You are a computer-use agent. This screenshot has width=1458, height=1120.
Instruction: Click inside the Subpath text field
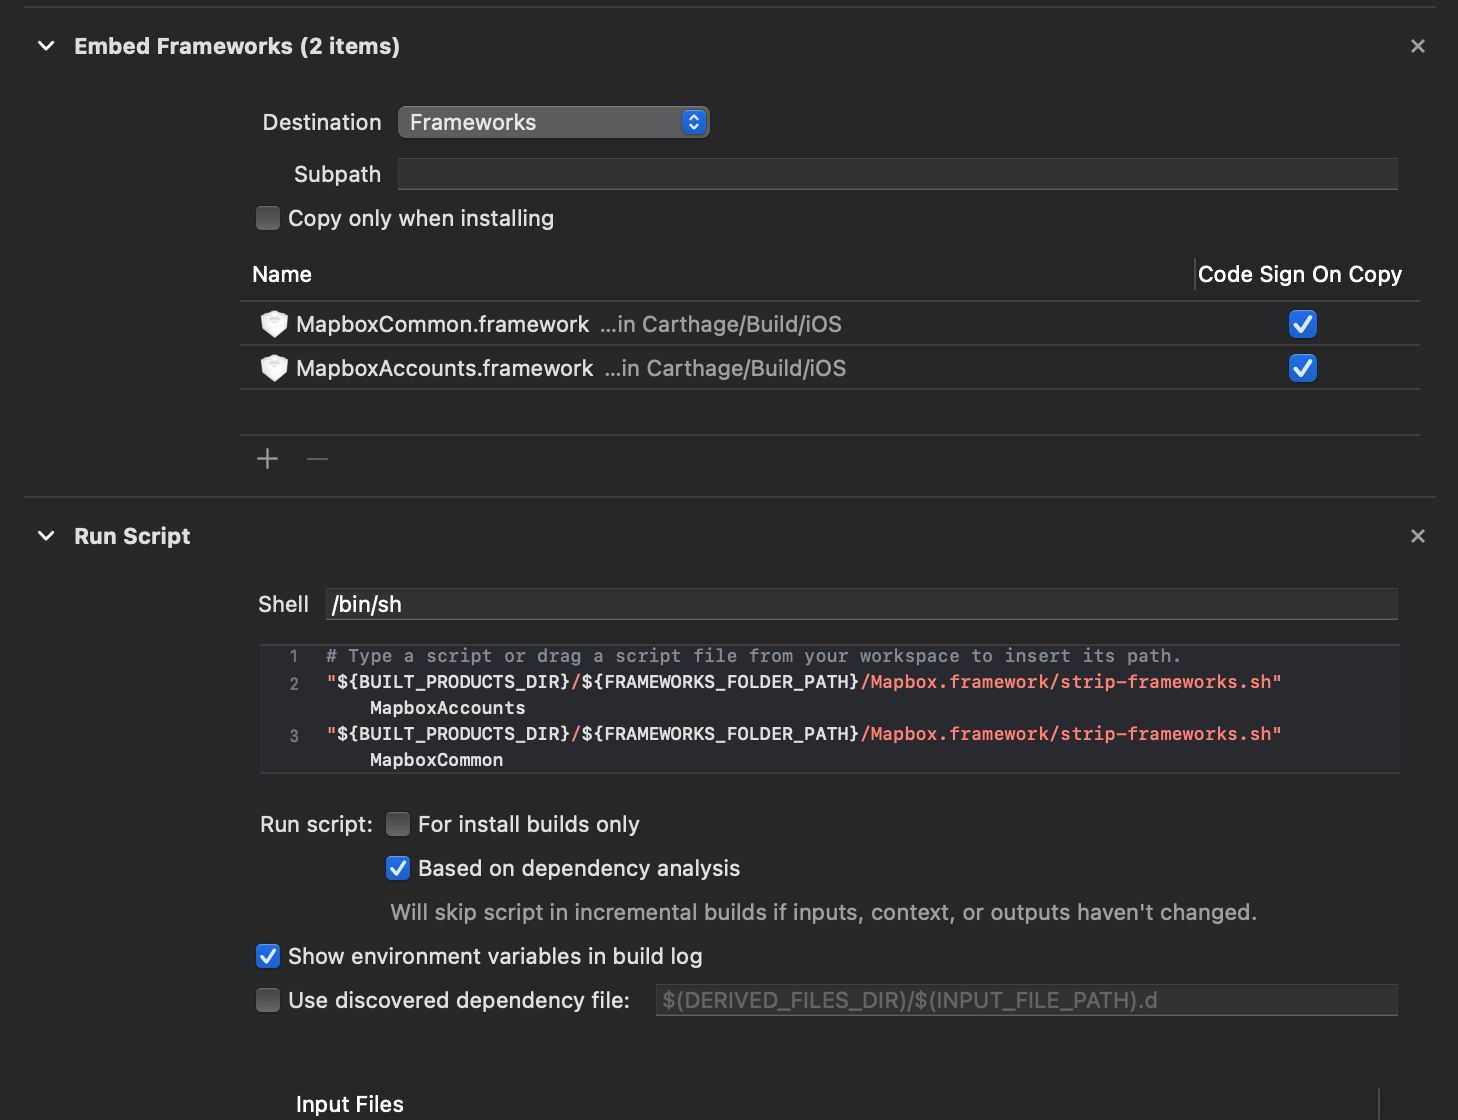click(897, 173)
